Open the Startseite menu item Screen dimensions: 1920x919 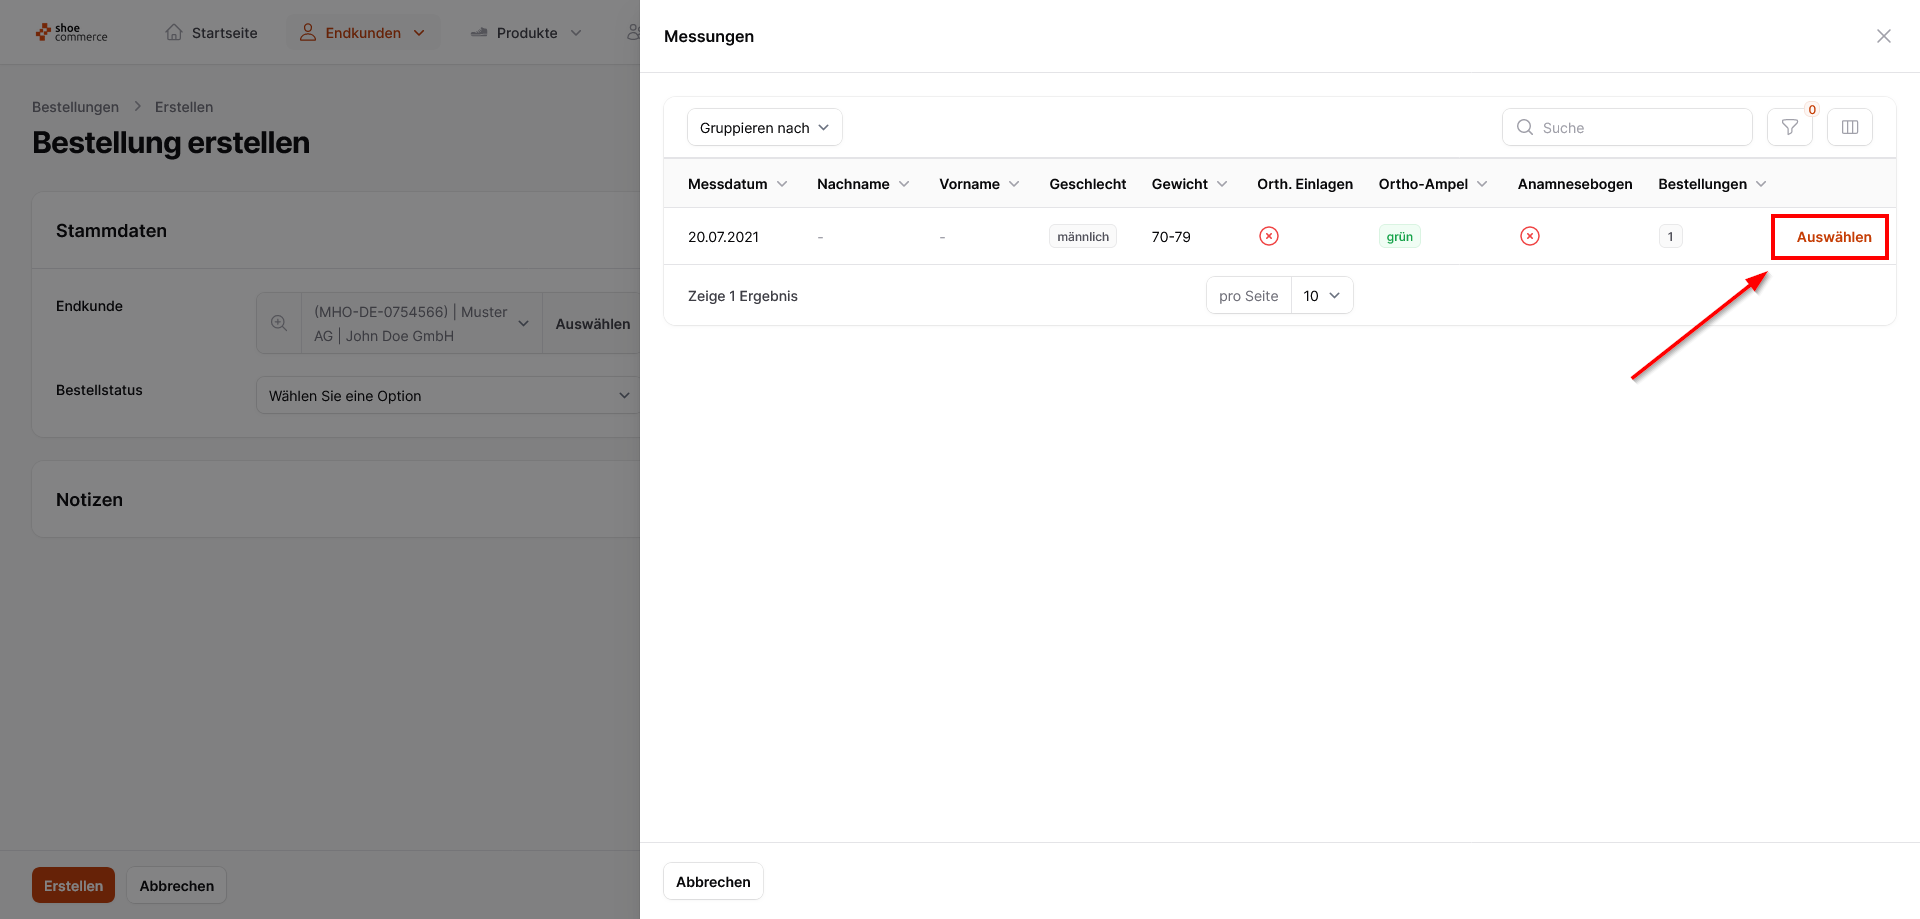click(x=211, y=33)
